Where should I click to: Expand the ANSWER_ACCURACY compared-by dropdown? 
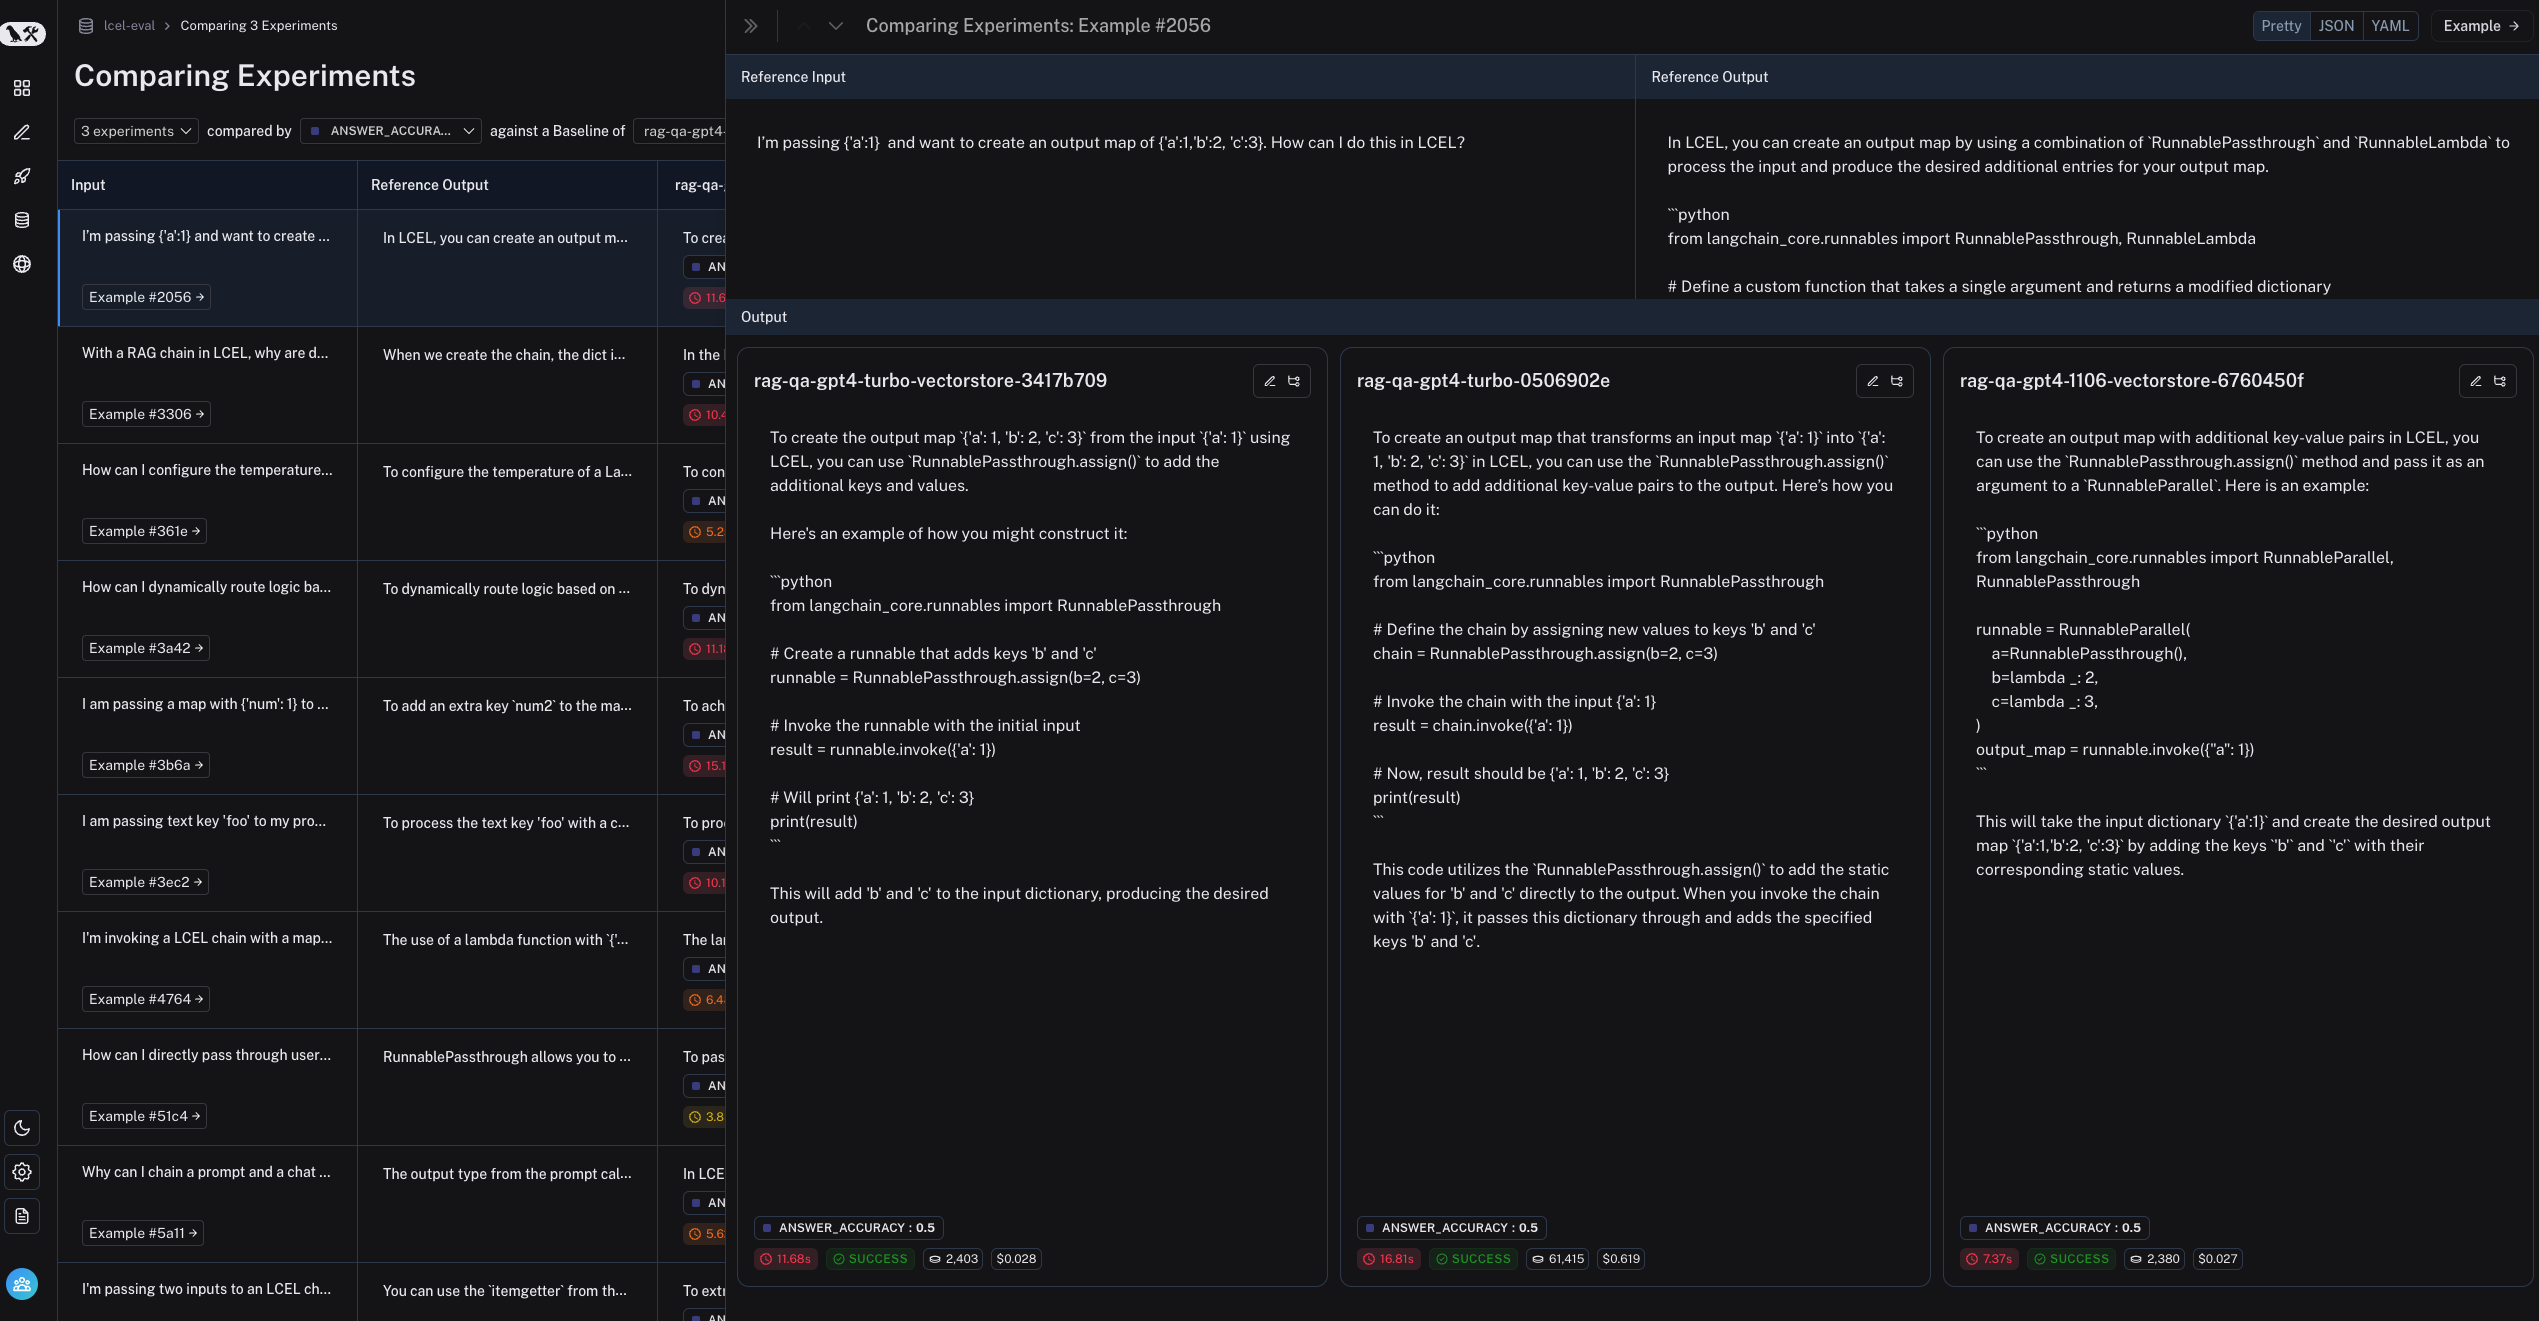coord(391,131)
